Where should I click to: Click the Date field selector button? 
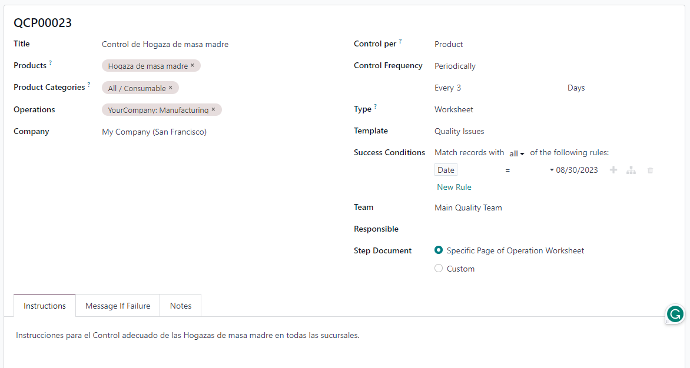(446, 170)
